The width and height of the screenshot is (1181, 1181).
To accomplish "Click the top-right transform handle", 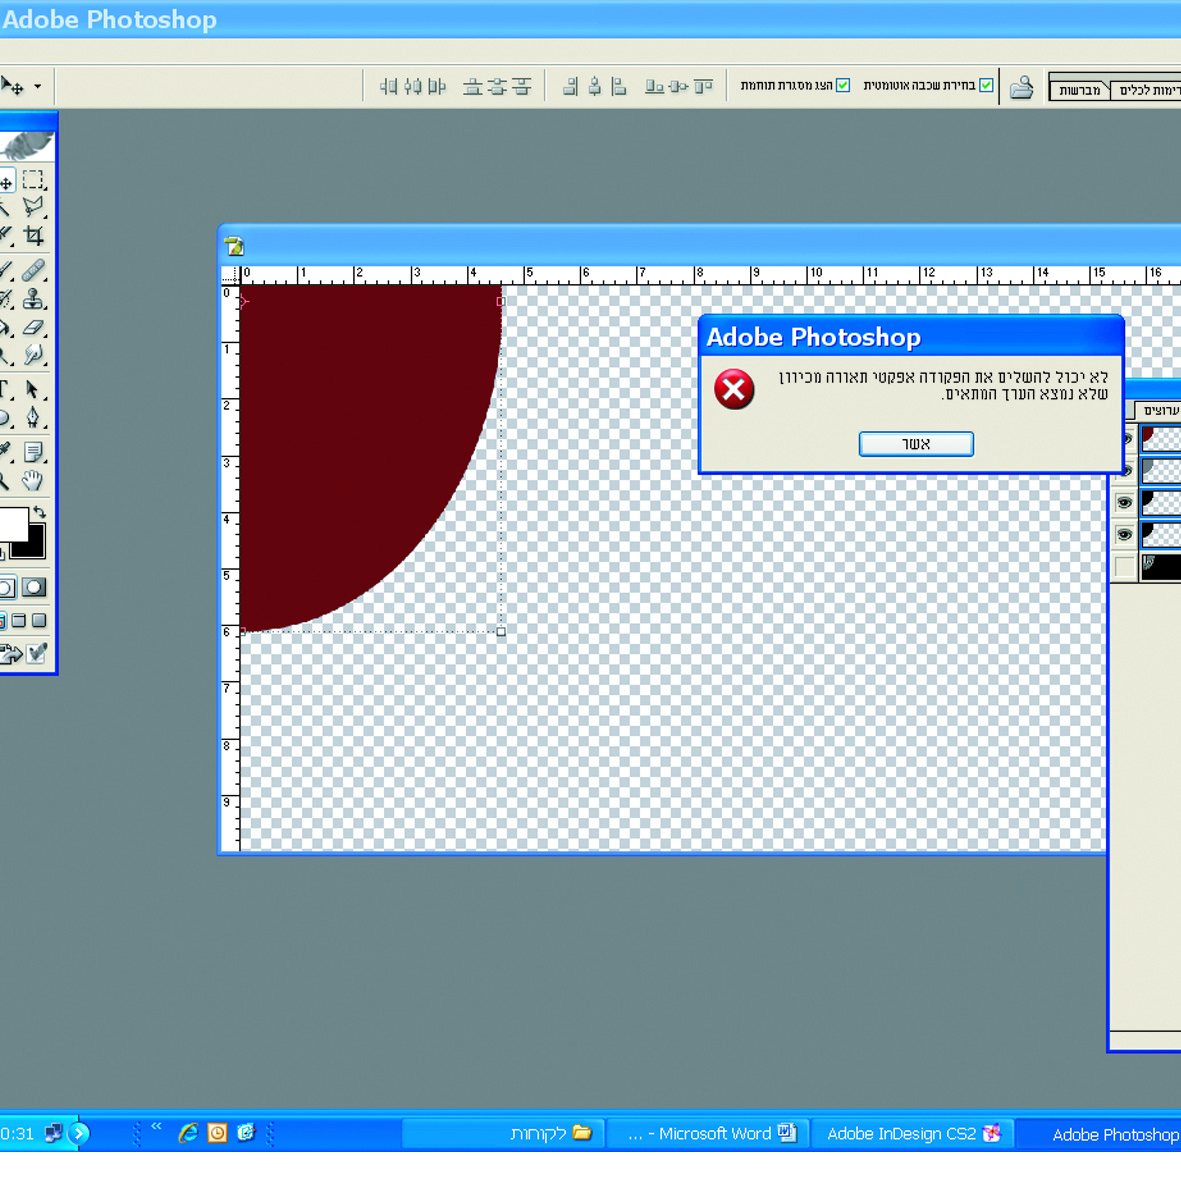I will coord(501,301).
